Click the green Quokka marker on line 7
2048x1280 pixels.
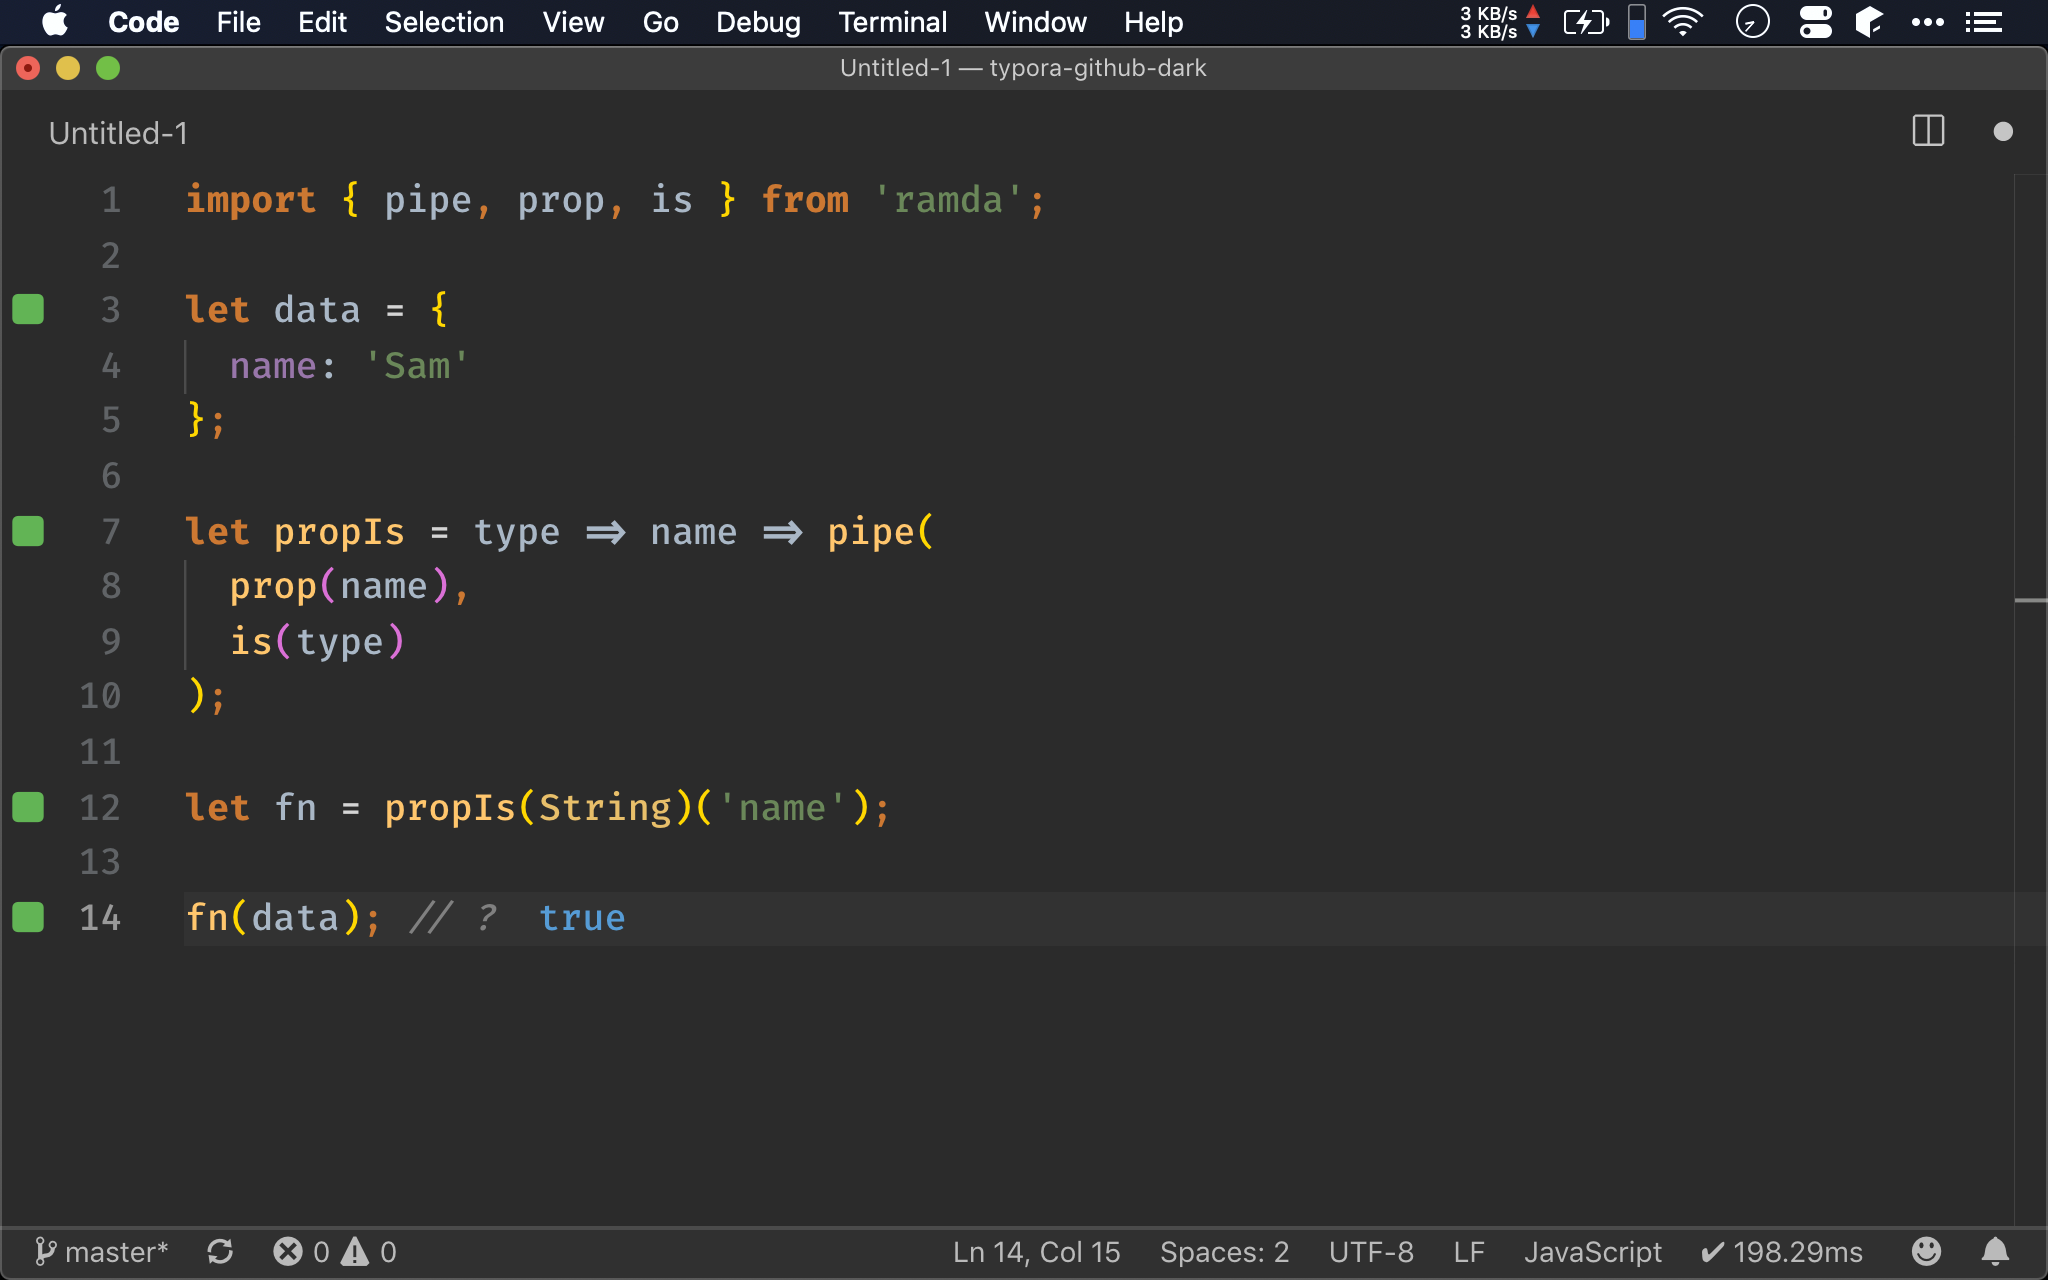coord(28,531)
